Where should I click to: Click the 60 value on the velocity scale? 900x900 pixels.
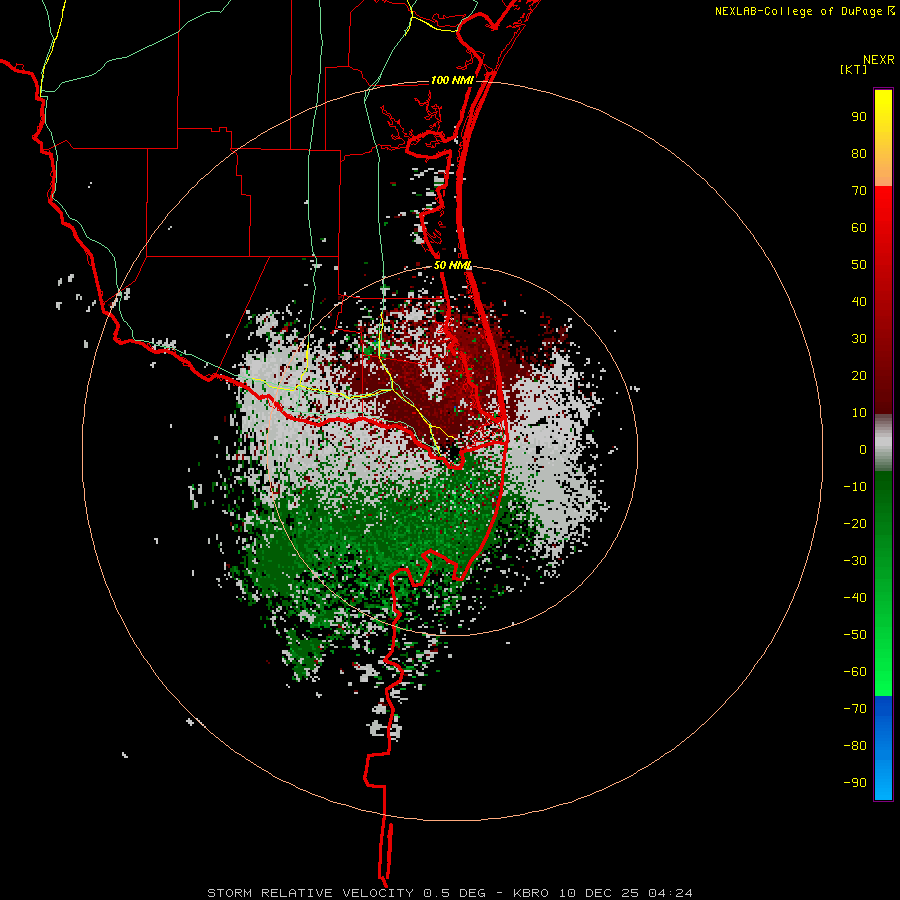pyautogui.click(x=859, y=228)
